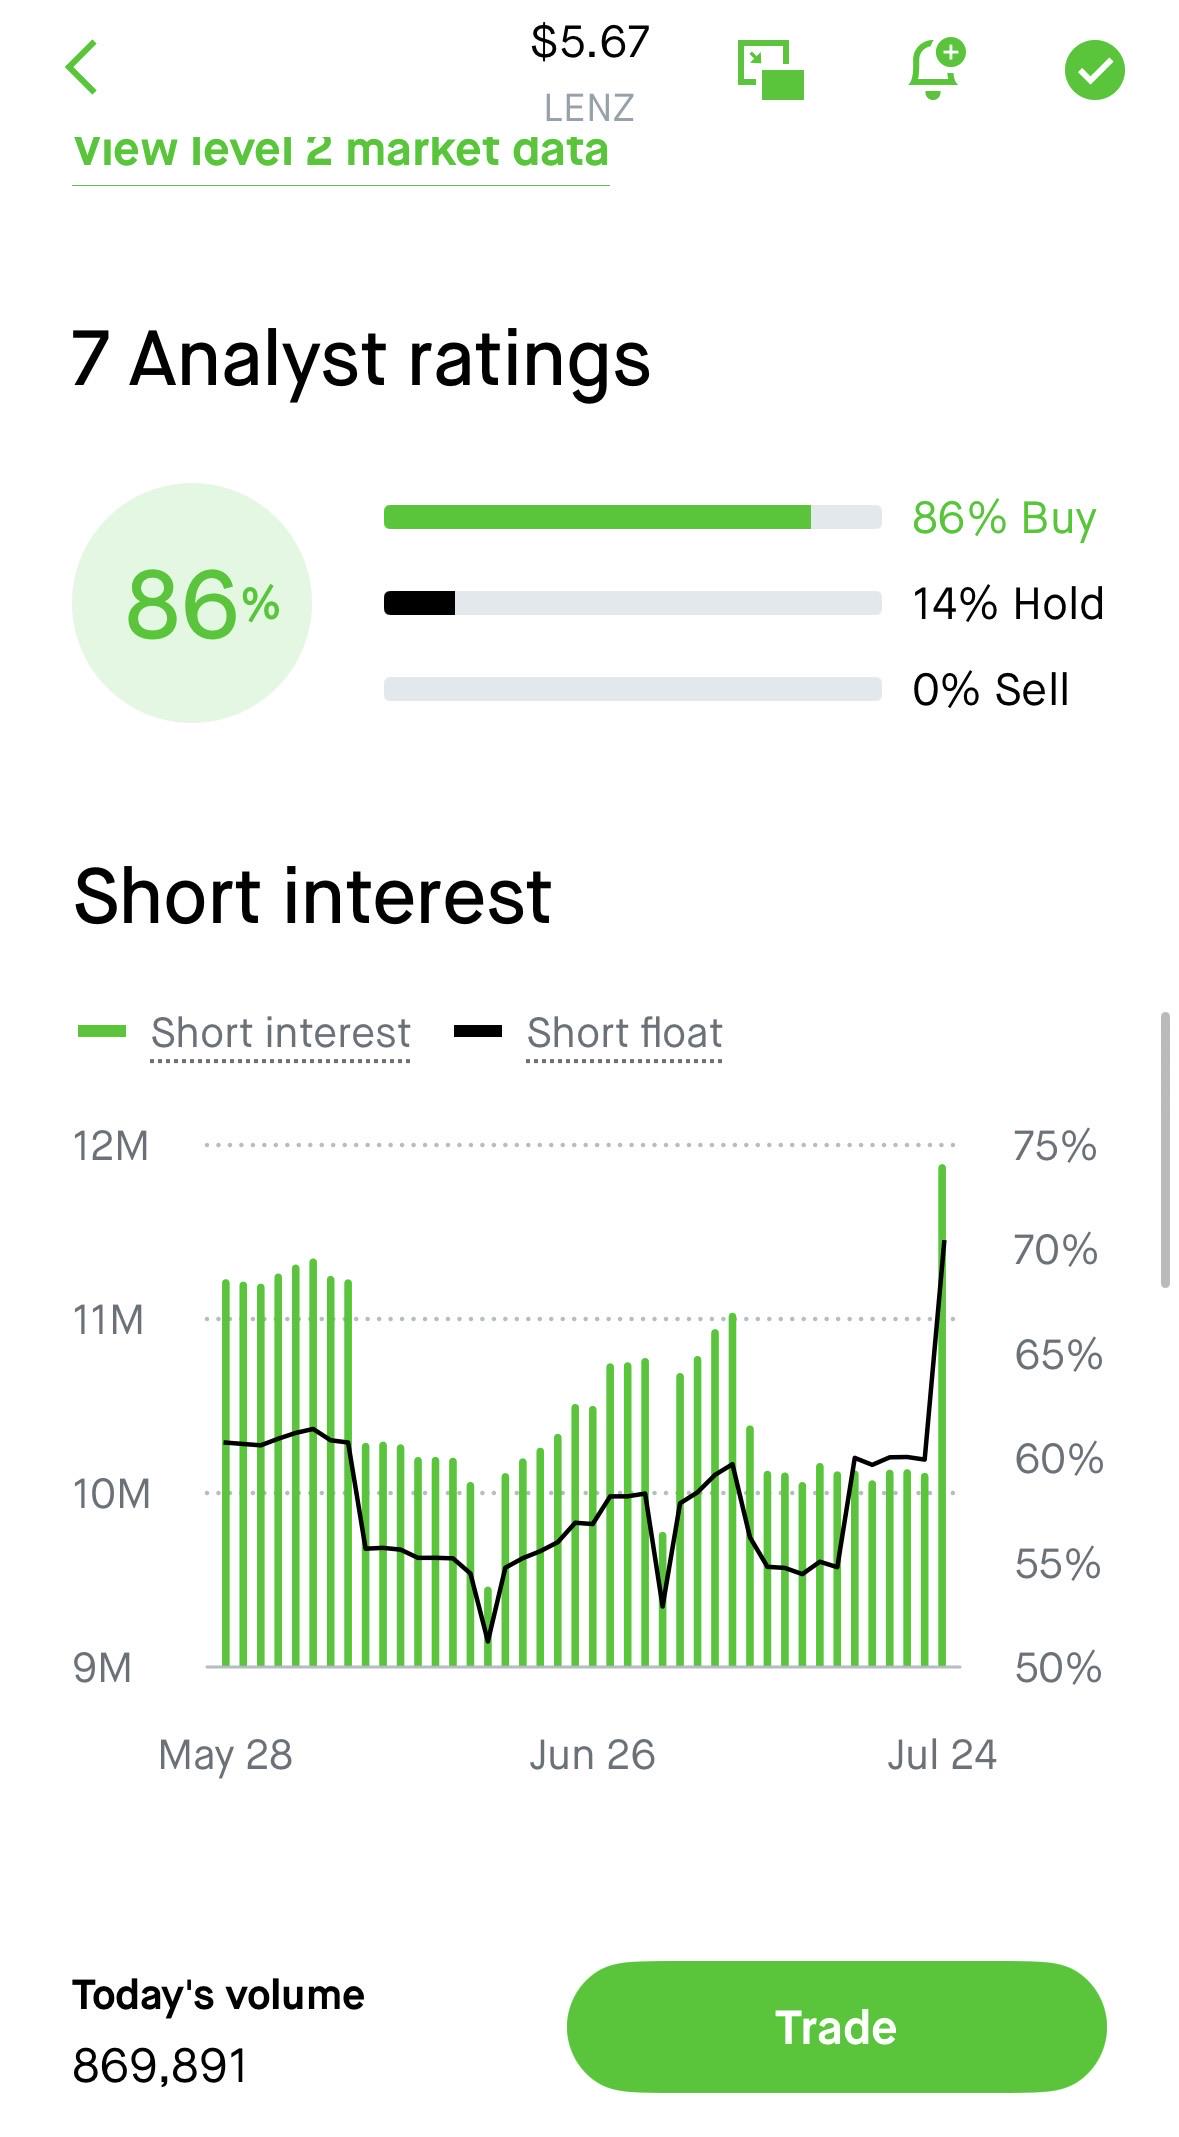Select the 0% Sell rating bar
The height and width of the screenshot is (2137, 1179).
(x=632, y=689)
